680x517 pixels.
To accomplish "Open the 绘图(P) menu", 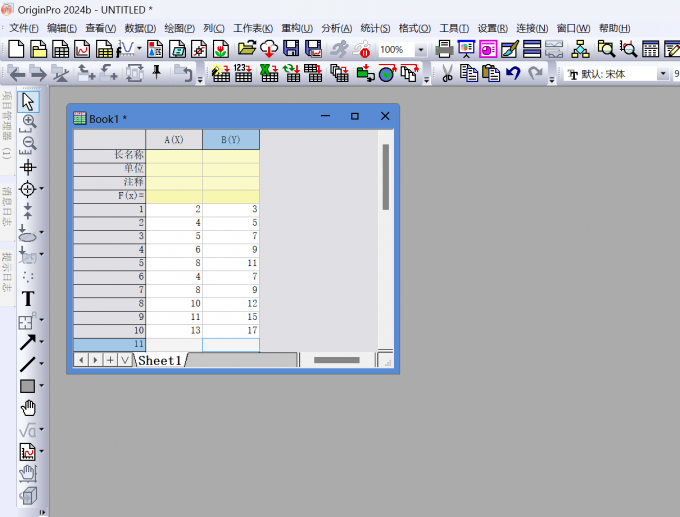I will pos(179,28).
